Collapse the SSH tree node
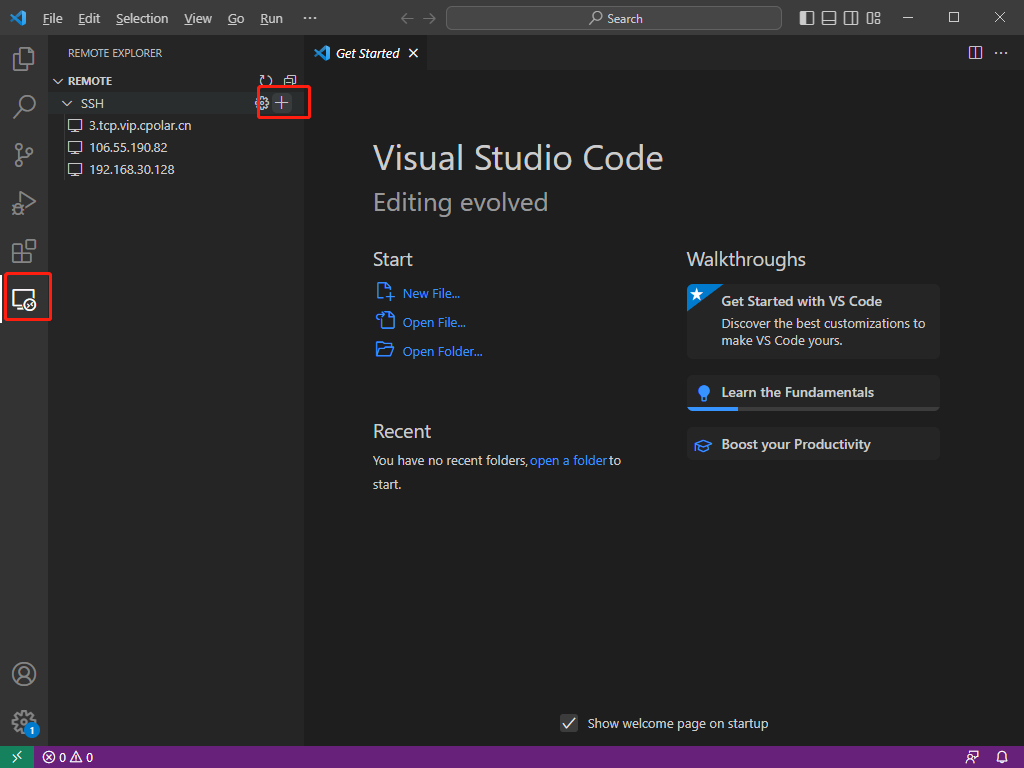This screenshot has width=1024, height=768. (67, 103)
